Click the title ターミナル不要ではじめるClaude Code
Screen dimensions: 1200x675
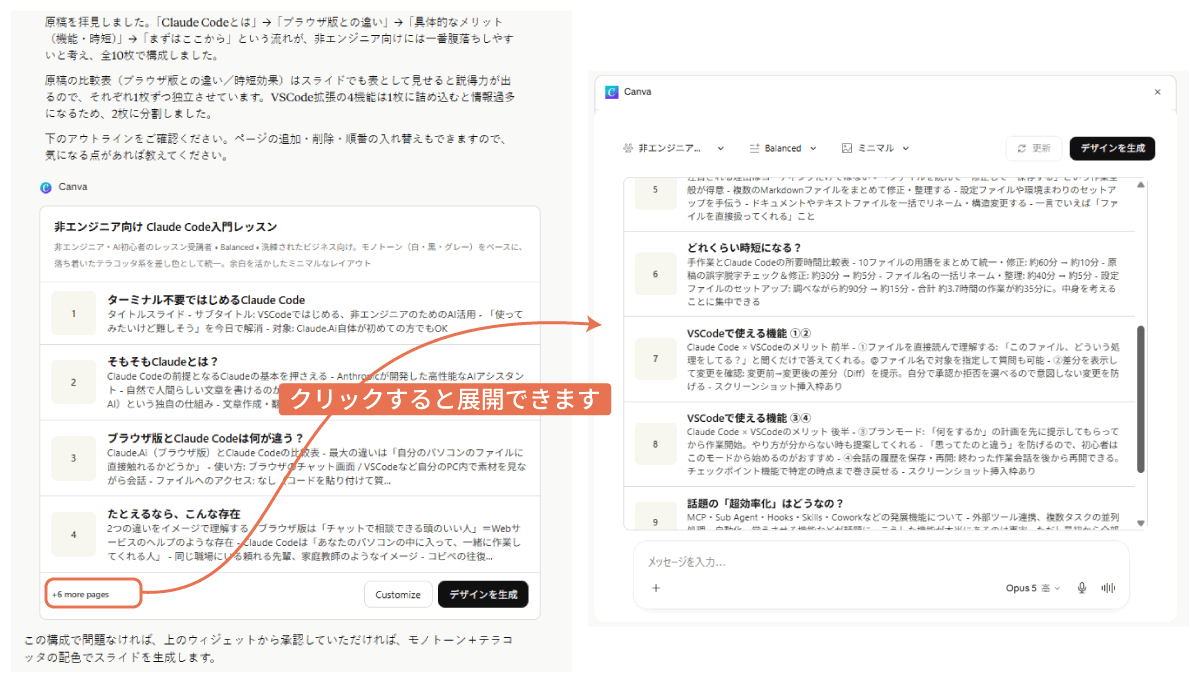click(x=206, y=300)
